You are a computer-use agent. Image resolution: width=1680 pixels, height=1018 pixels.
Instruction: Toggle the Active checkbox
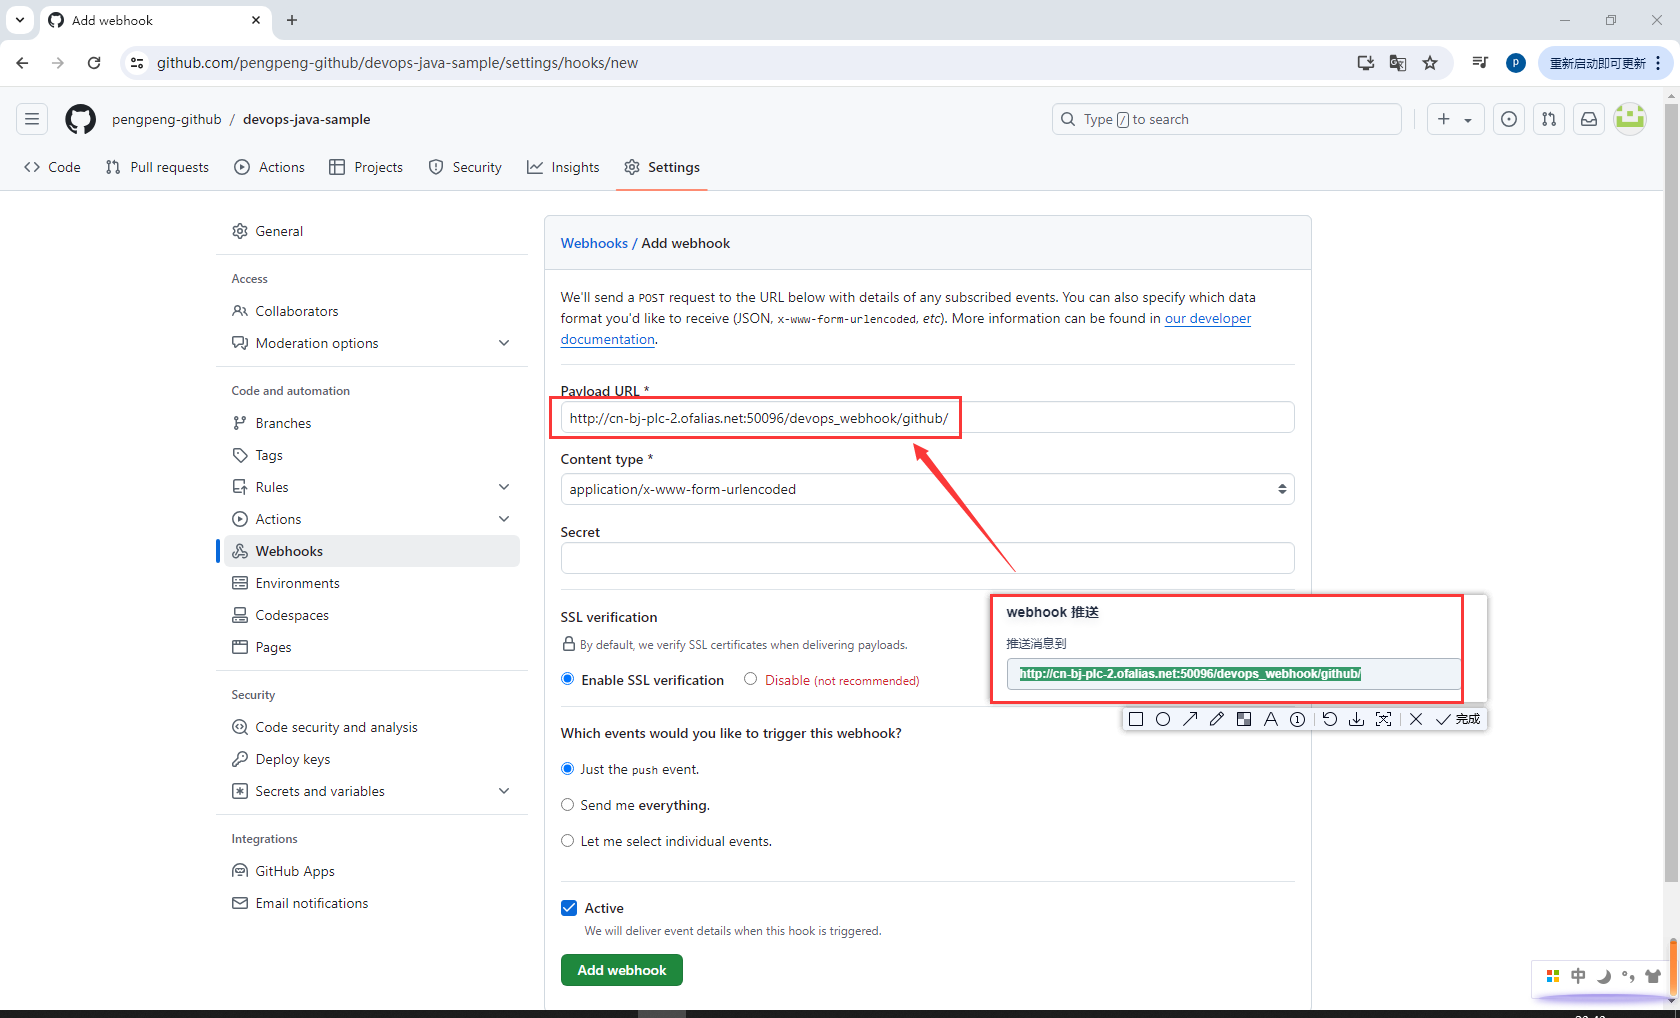pyautogui.click(x=569, y=908)
